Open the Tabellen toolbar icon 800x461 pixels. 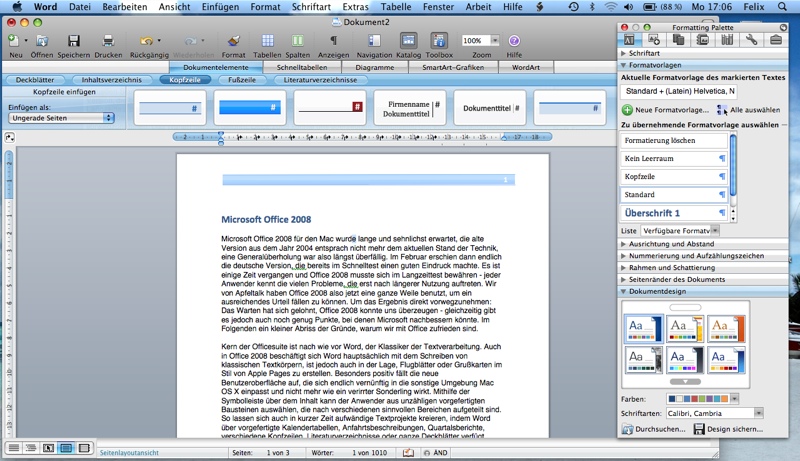[267, 41]
